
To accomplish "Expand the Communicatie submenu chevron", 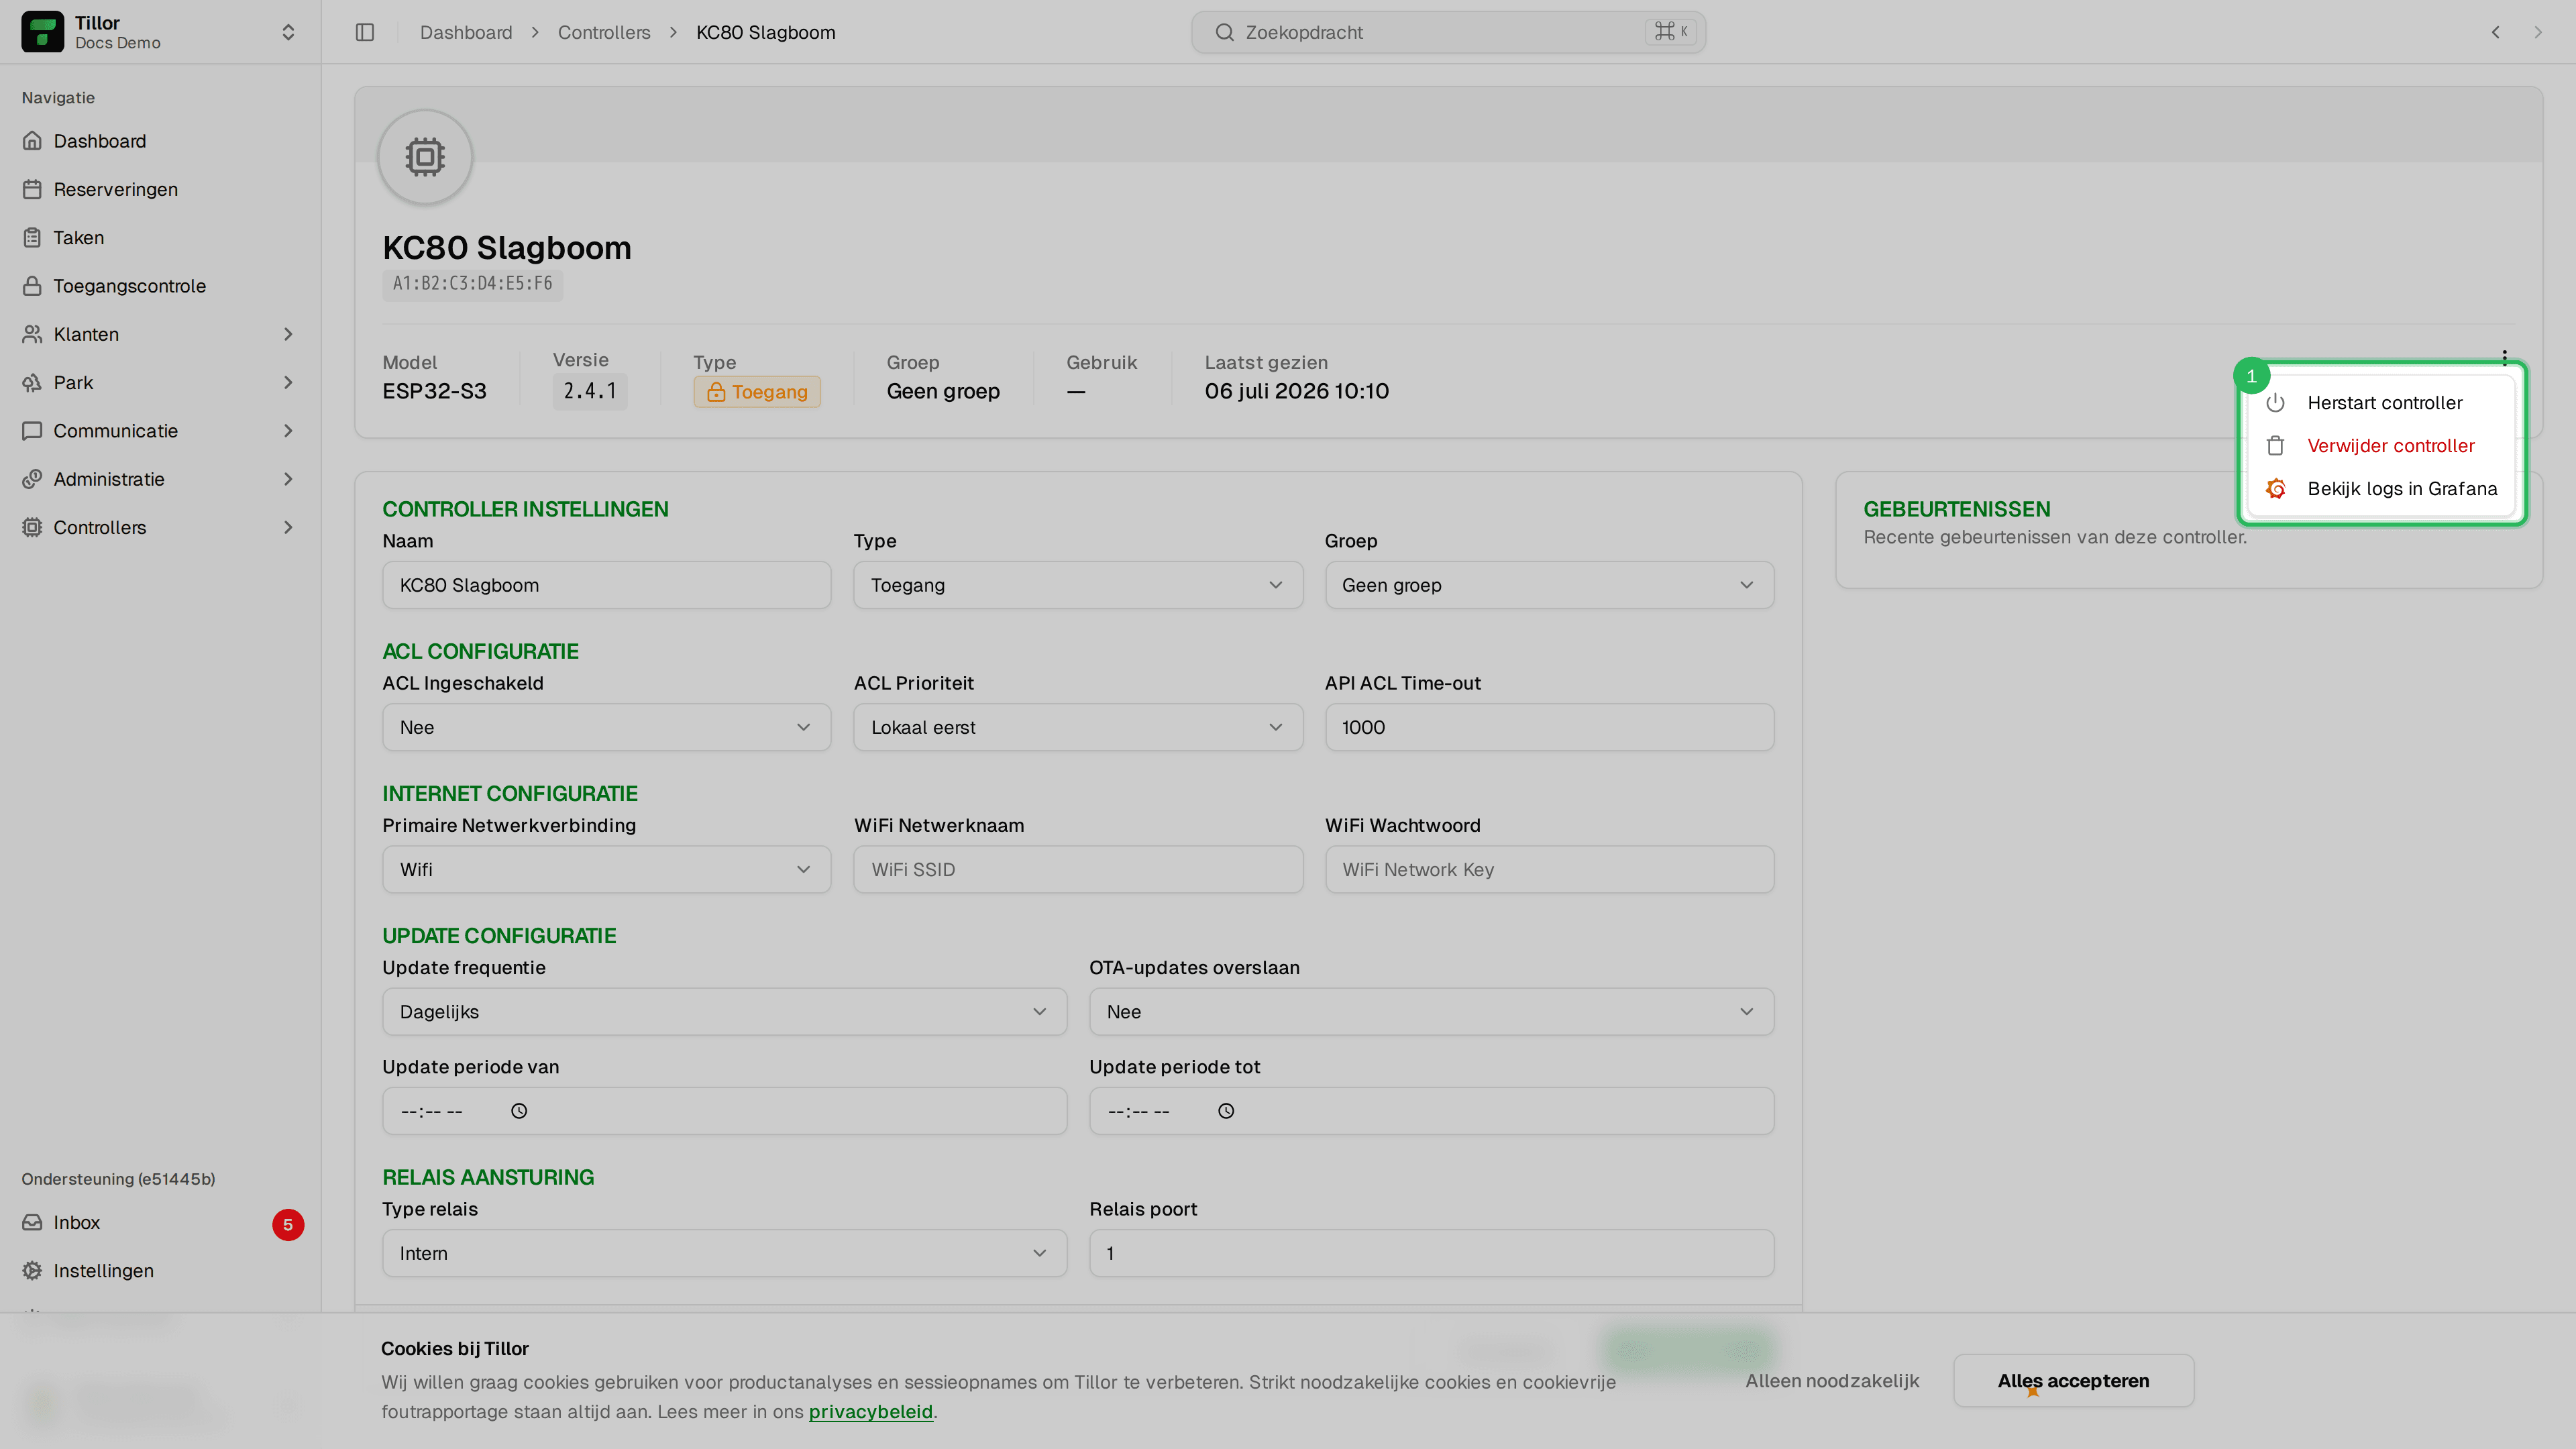I will click(288, 431).
